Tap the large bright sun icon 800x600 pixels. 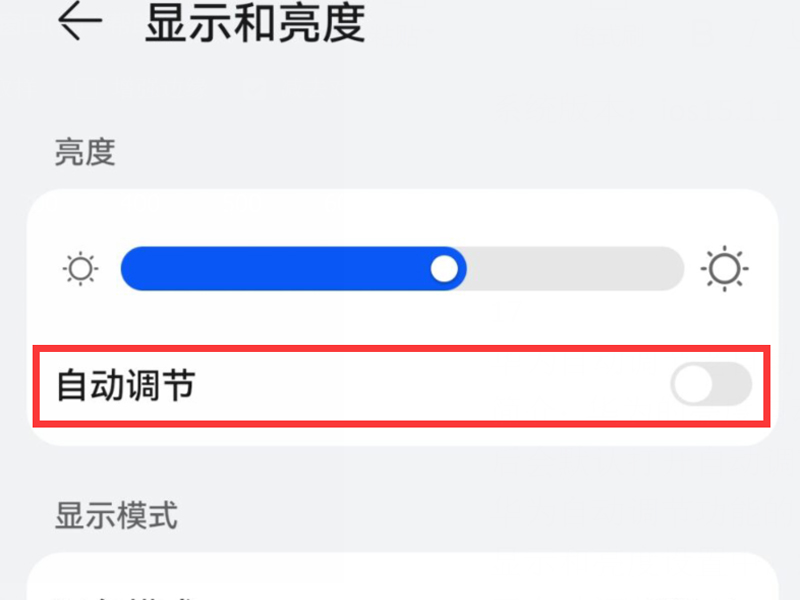click(725, 269)
